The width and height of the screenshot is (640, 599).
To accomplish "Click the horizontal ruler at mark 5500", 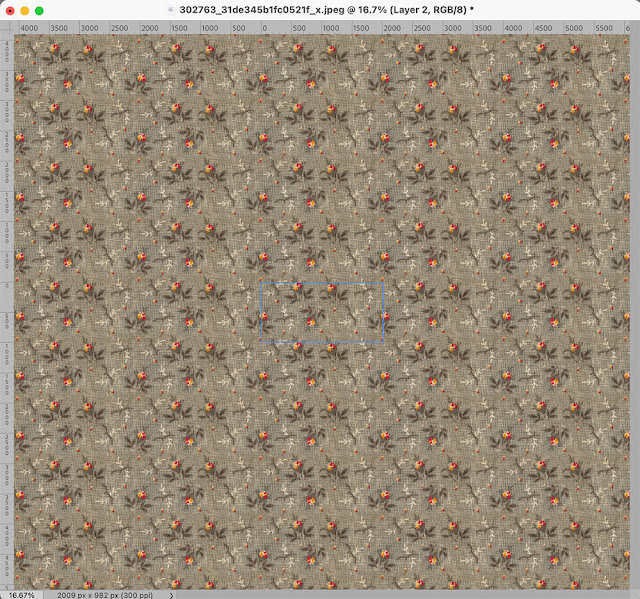I will (604, 28).
